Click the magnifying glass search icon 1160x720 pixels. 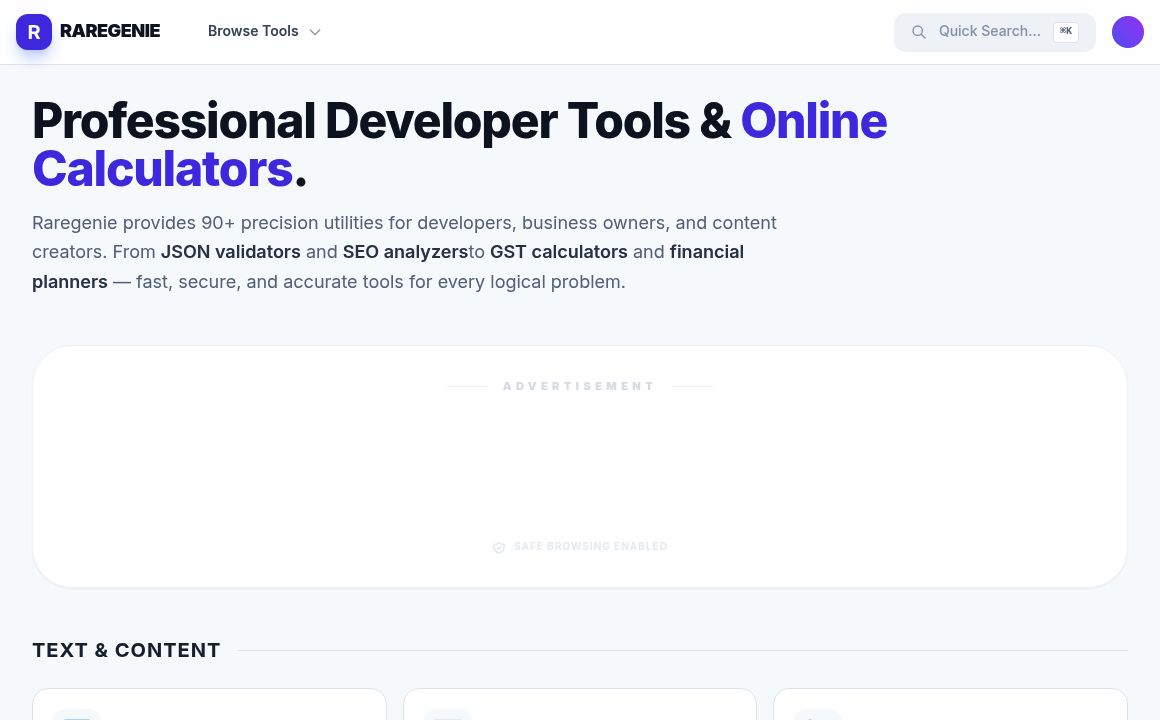(918, 32)
